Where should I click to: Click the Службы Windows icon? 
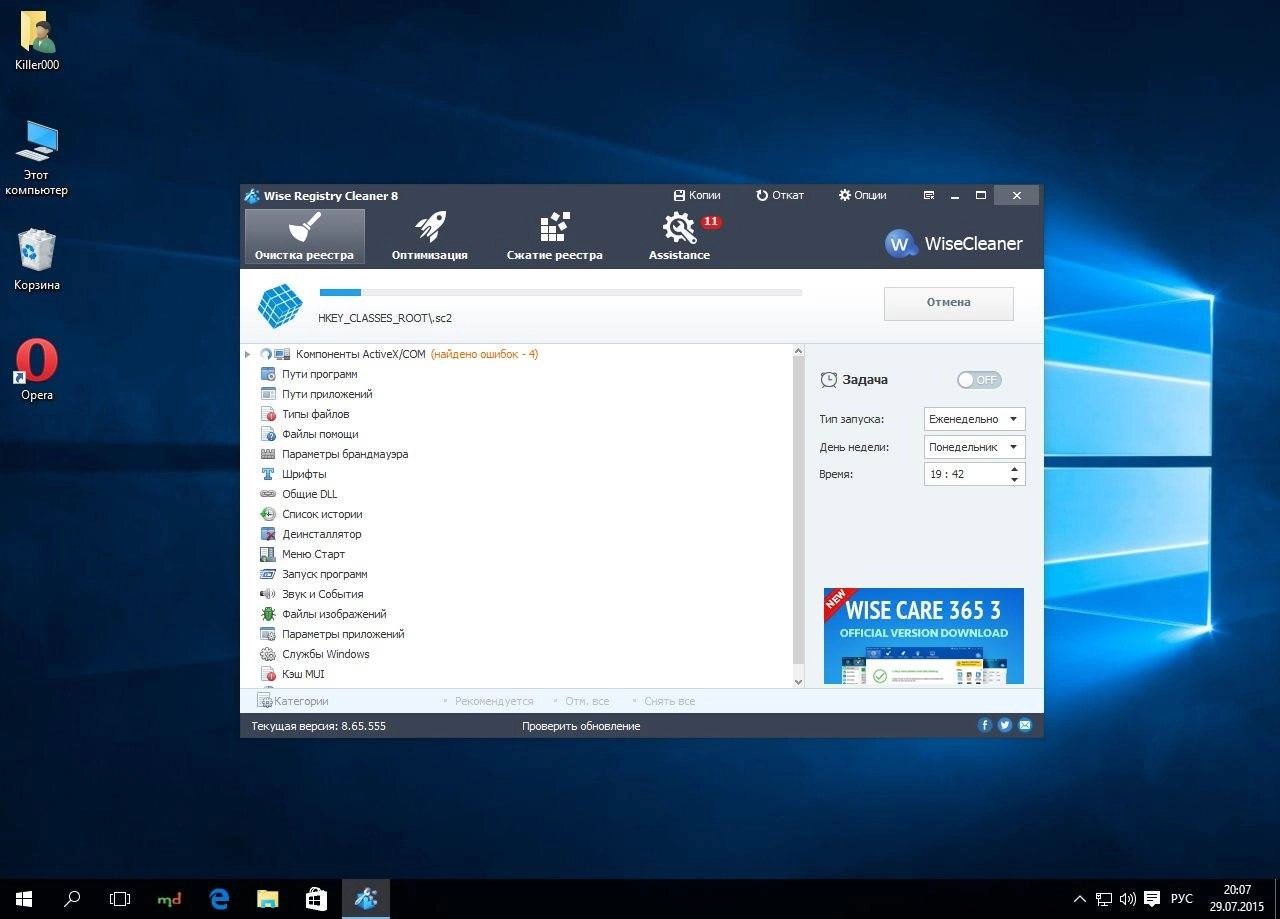pyautogui.click(x=268, y=654)
